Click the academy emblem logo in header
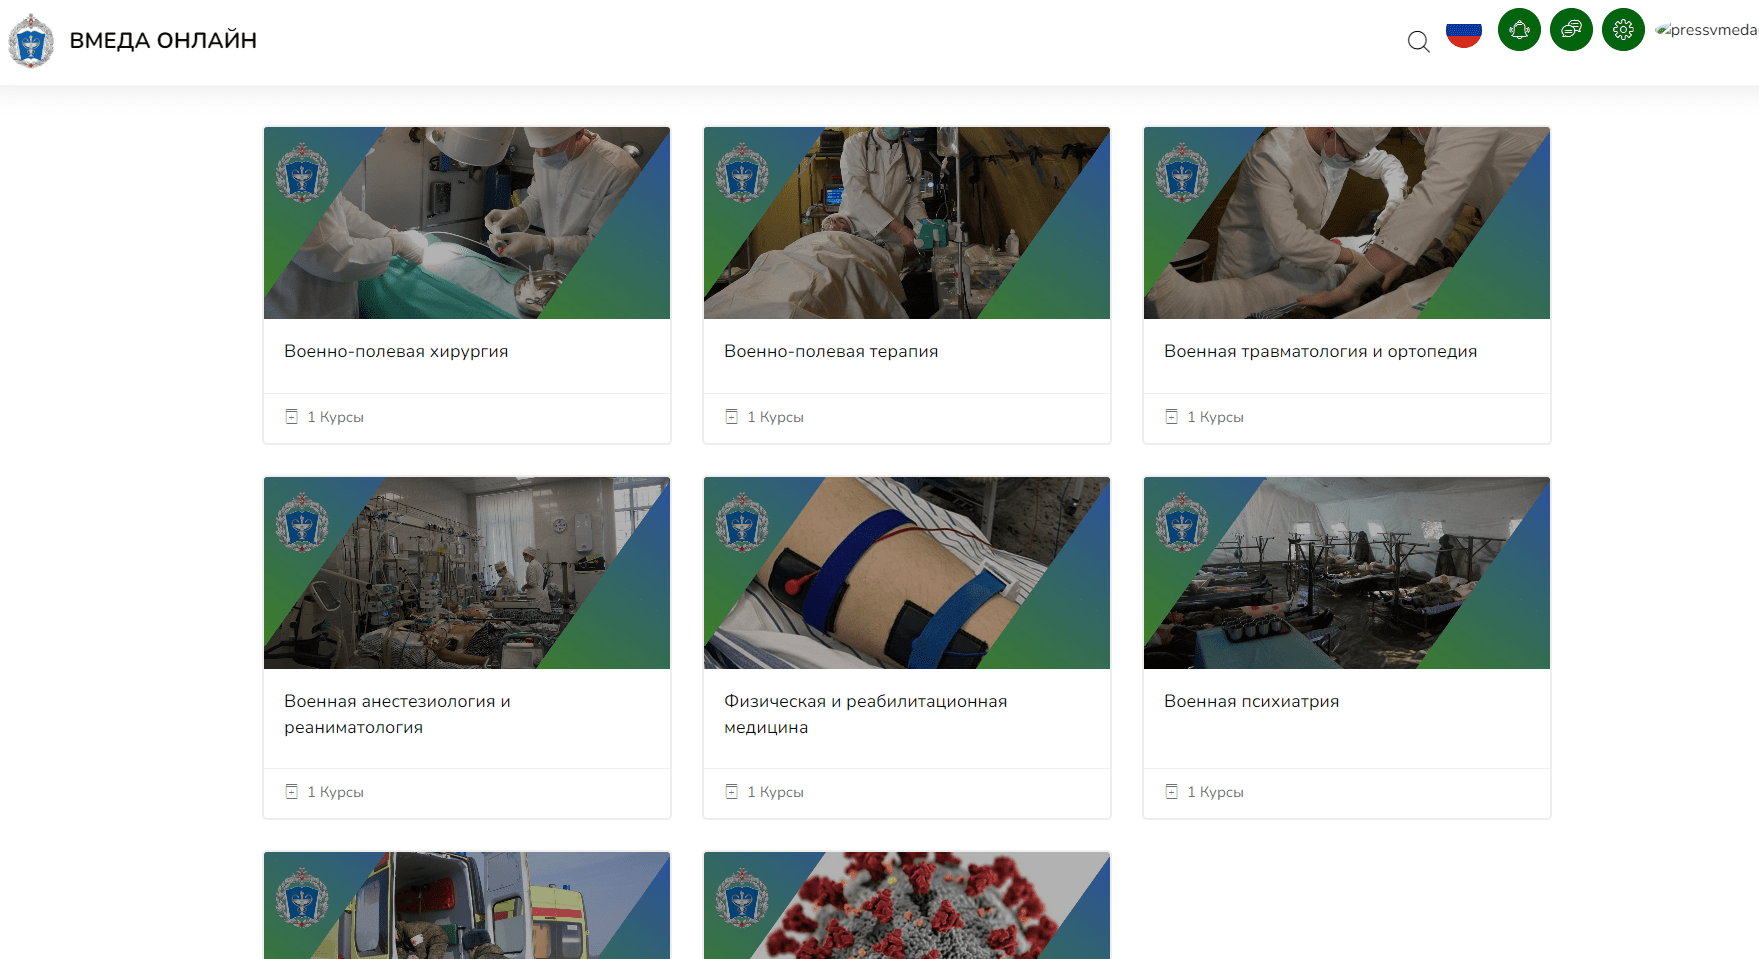 tap(31, 41)
